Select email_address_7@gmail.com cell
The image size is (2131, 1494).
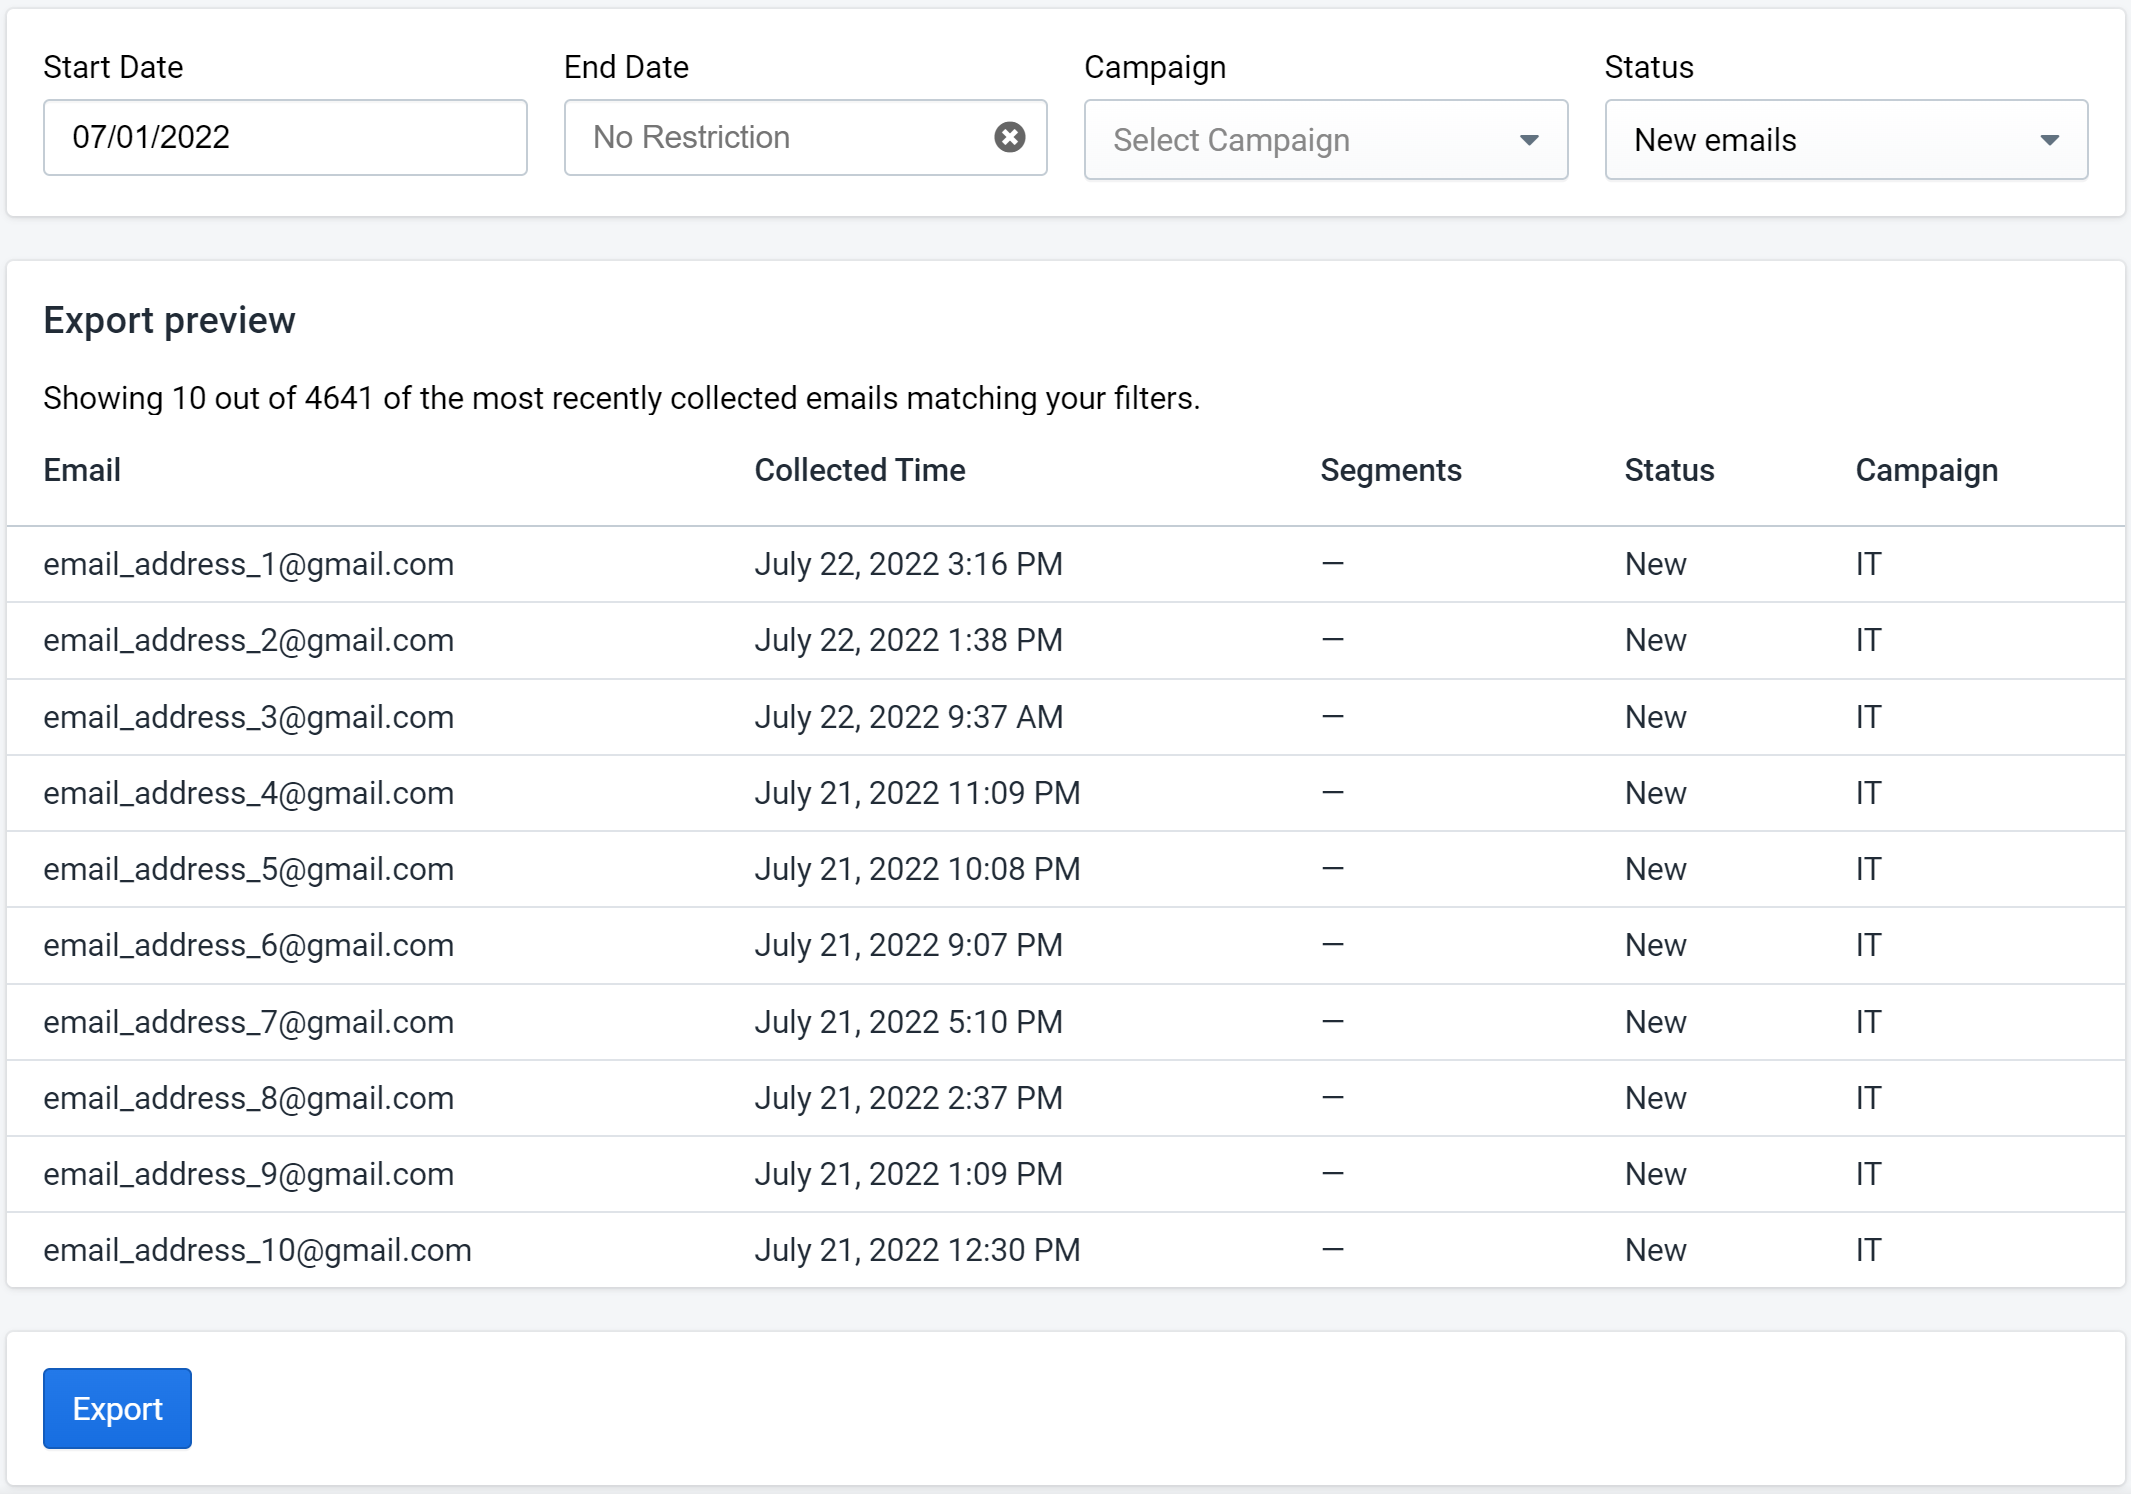[x=248, y=1022]
